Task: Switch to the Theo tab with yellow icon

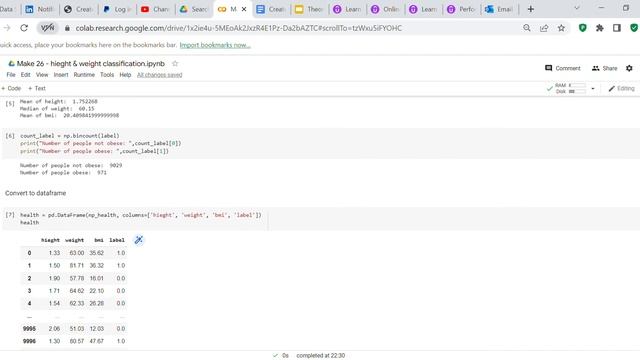Action: coord(309,9)
